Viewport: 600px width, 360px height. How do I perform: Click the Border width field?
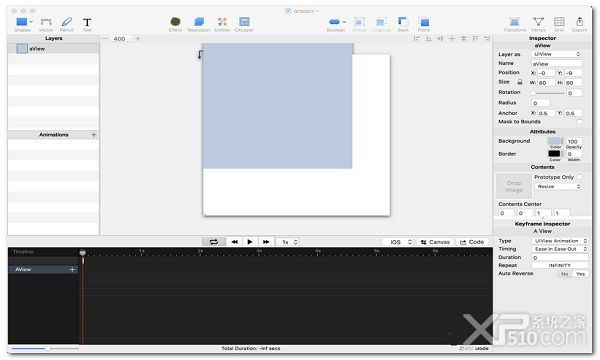tap(574, 154)
